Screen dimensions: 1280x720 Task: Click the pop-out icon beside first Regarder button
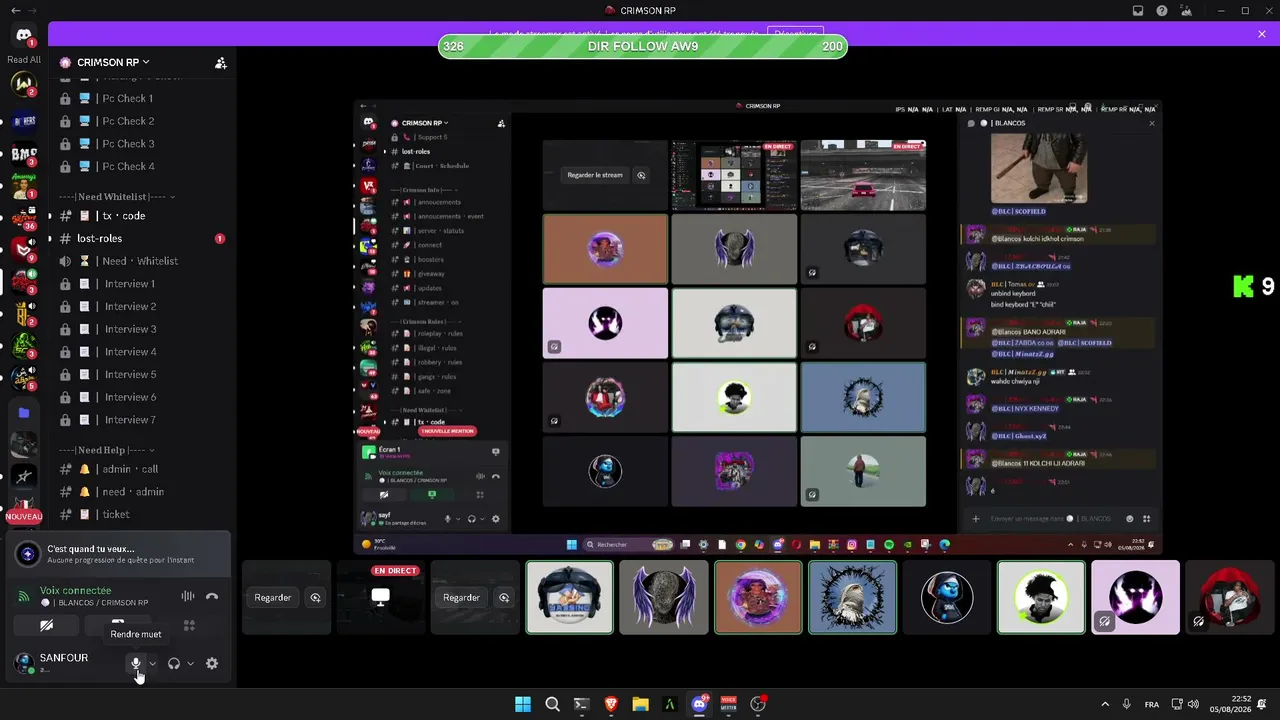pos(315,598)
